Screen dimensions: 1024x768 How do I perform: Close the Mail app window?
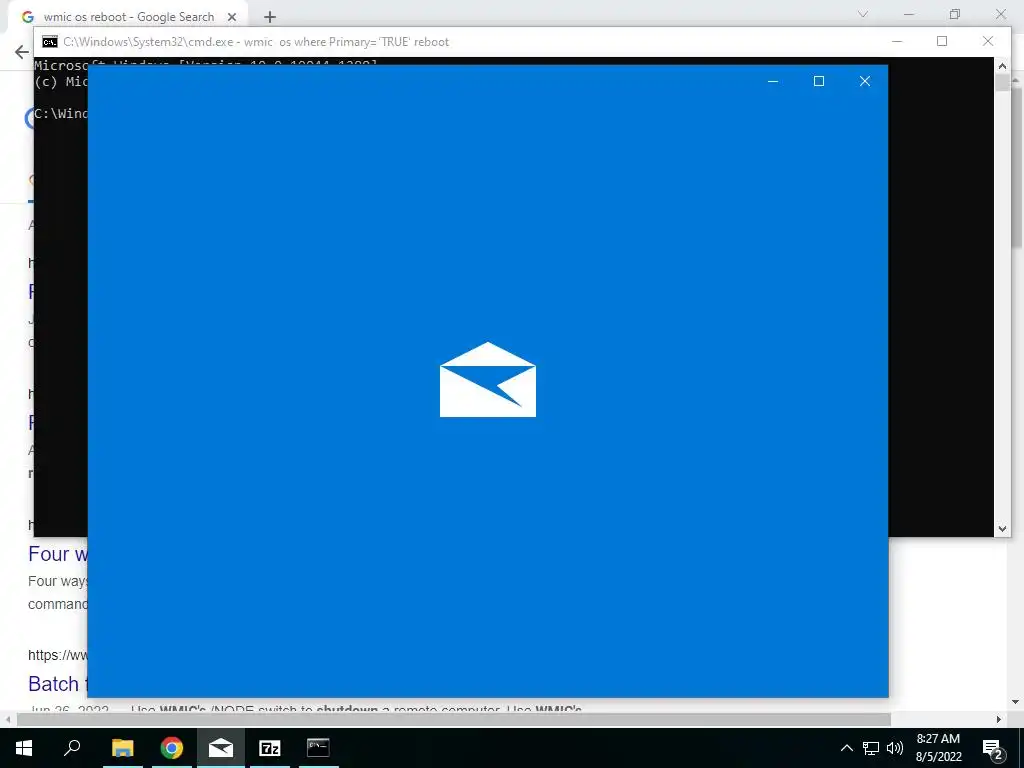point(865,81)
